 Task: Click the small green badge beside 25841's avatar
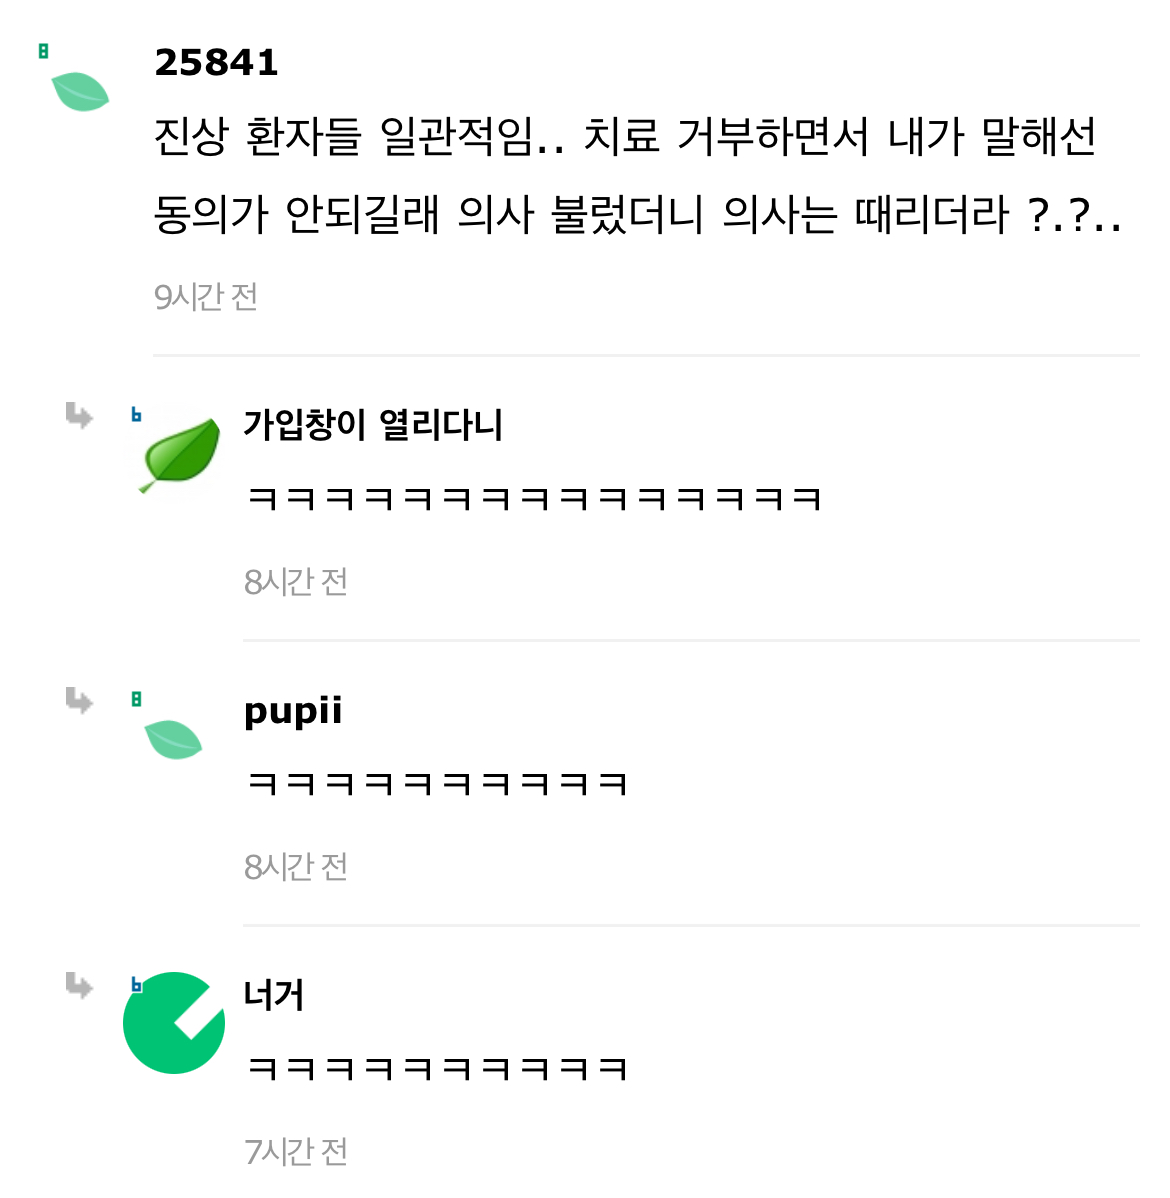click(x=43, y=50)
